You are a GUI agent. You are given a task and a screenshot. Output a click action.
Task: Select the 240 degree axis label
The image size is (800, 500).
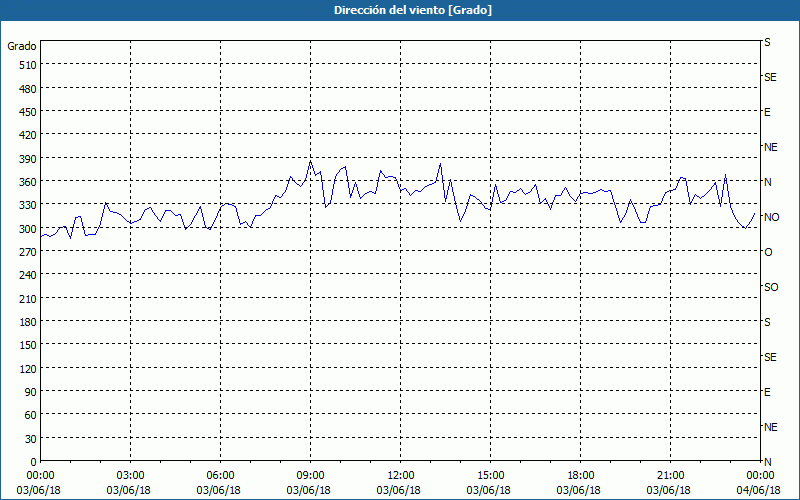pos(29,275)
